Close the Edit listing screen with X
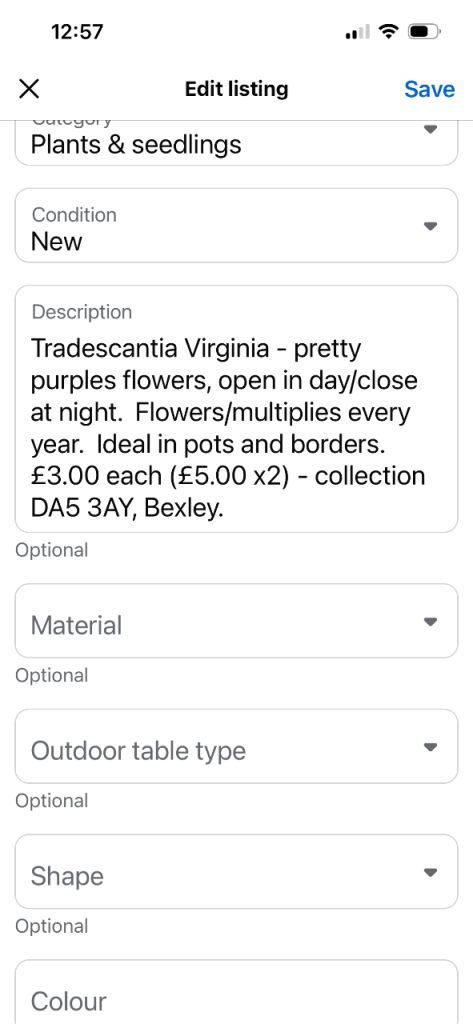The image size is (473, 1024). click(29, 89)
